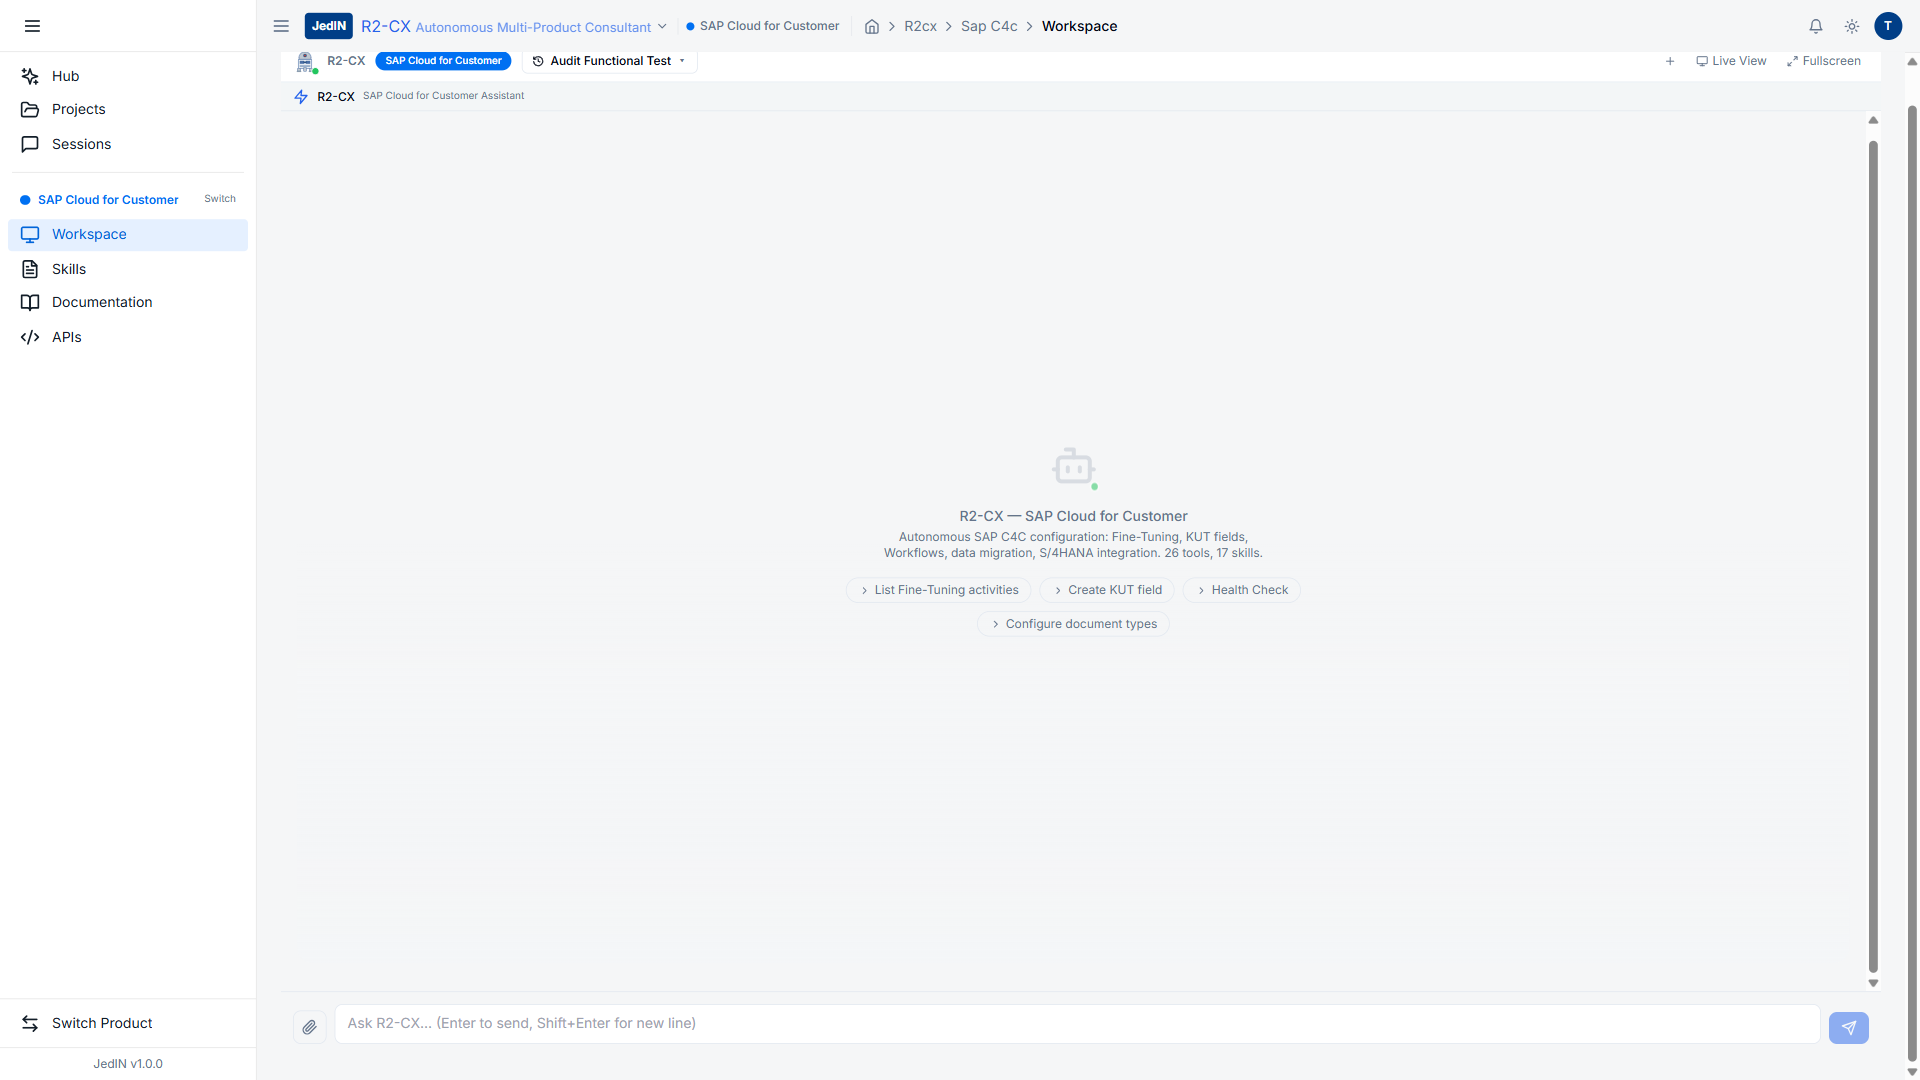This screenshot has width=1920, height=1080.
Task: Collapse navigation with second hamburger icon
Action: point(281,26)
